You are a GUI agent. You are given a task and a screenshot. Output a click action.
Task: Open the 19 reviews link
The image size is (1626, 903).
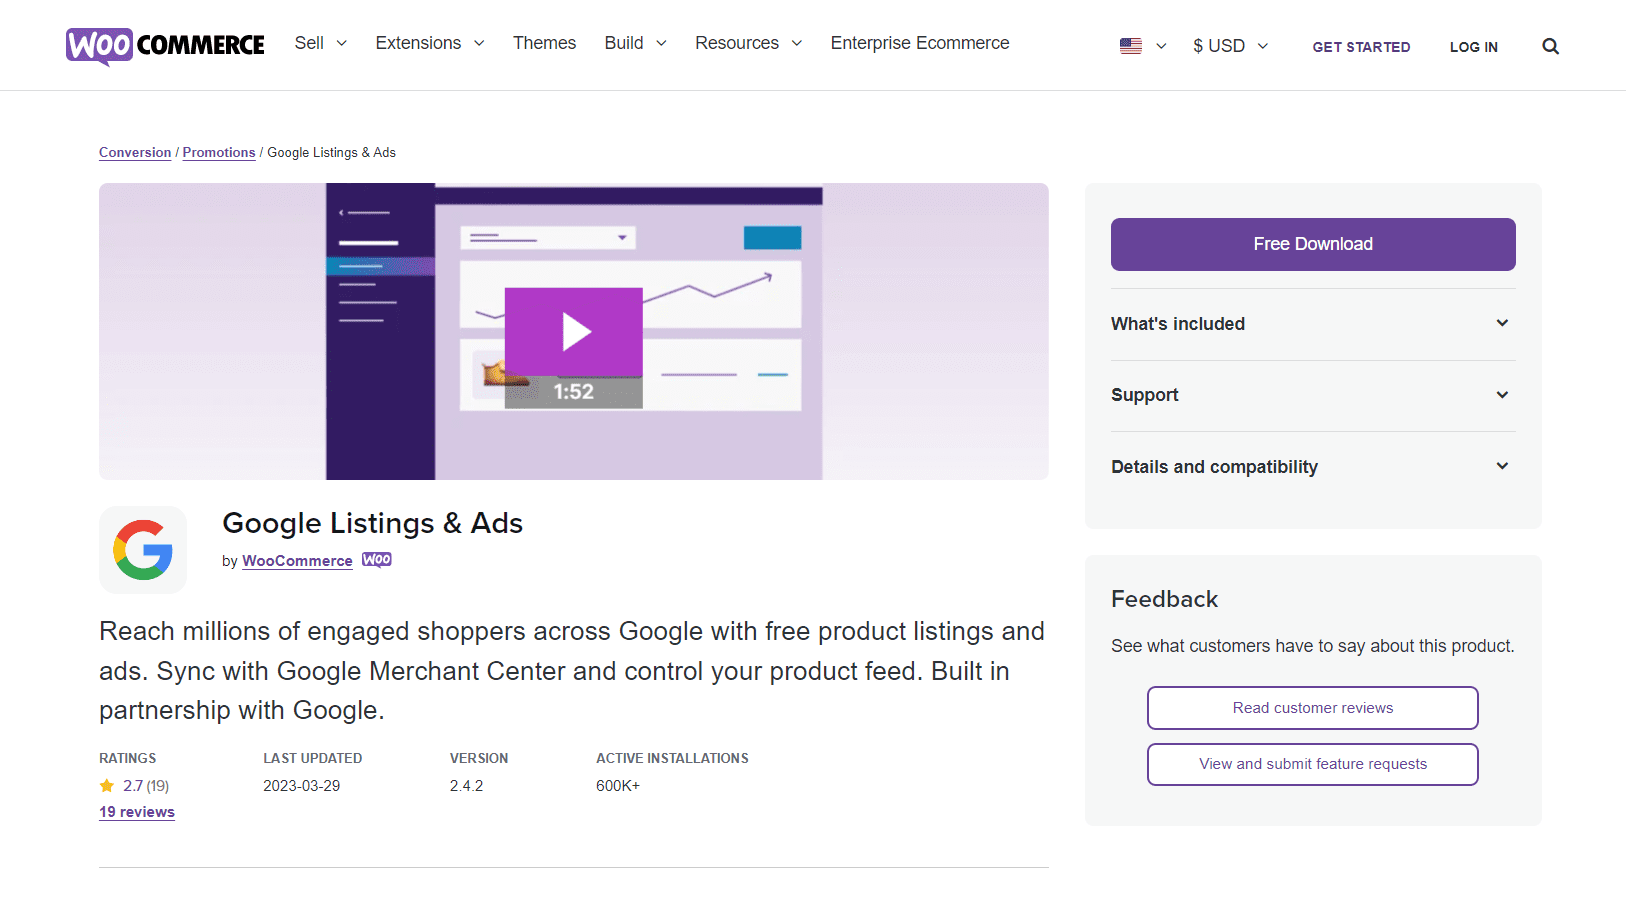click(136, 811)
